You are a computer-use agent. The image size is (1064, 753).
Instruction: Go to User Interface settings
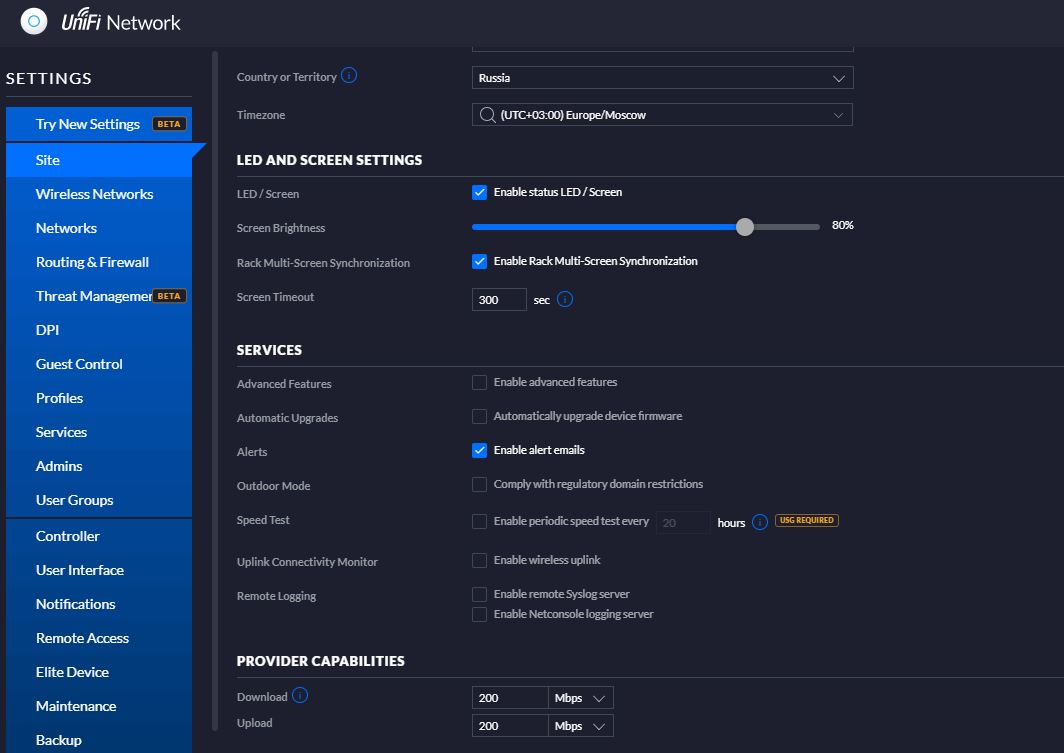pyautogui.click(x=99, y=570)
